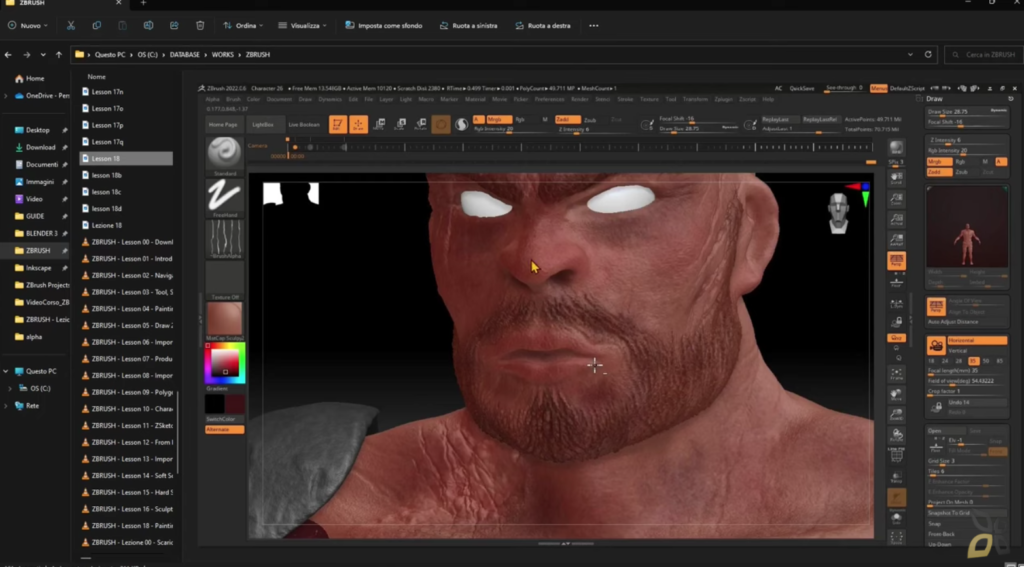The image size is (1024, 567).
Task: Toggle Zsub in the top shelf
Action: click(590, 120)
